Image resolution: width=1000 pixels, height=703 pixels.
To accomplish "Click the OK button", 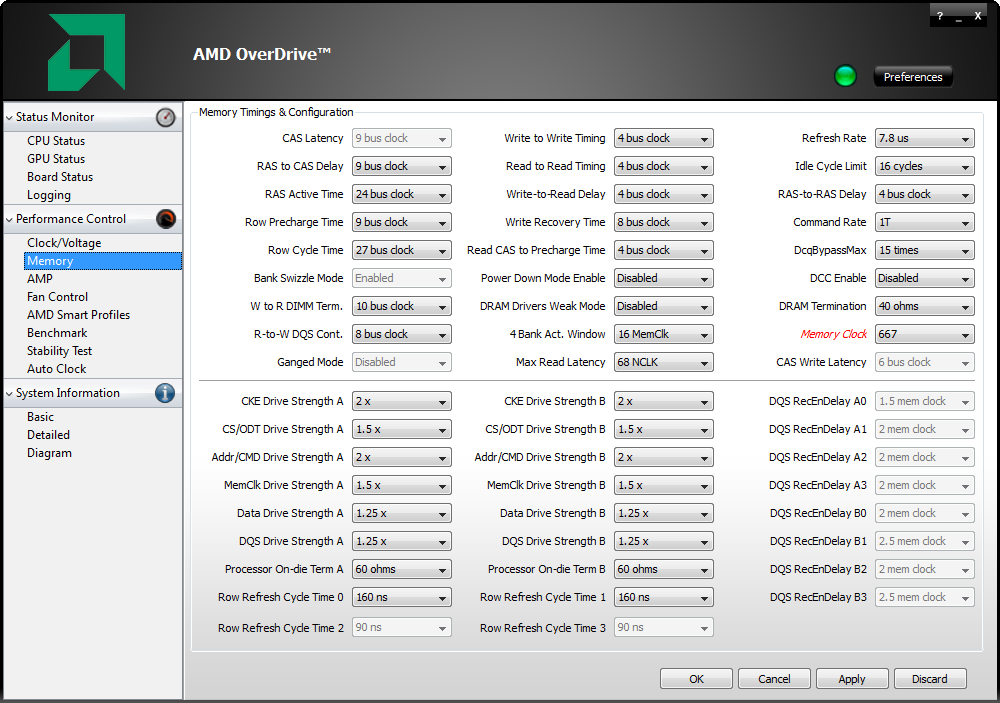I will (696, 679).
